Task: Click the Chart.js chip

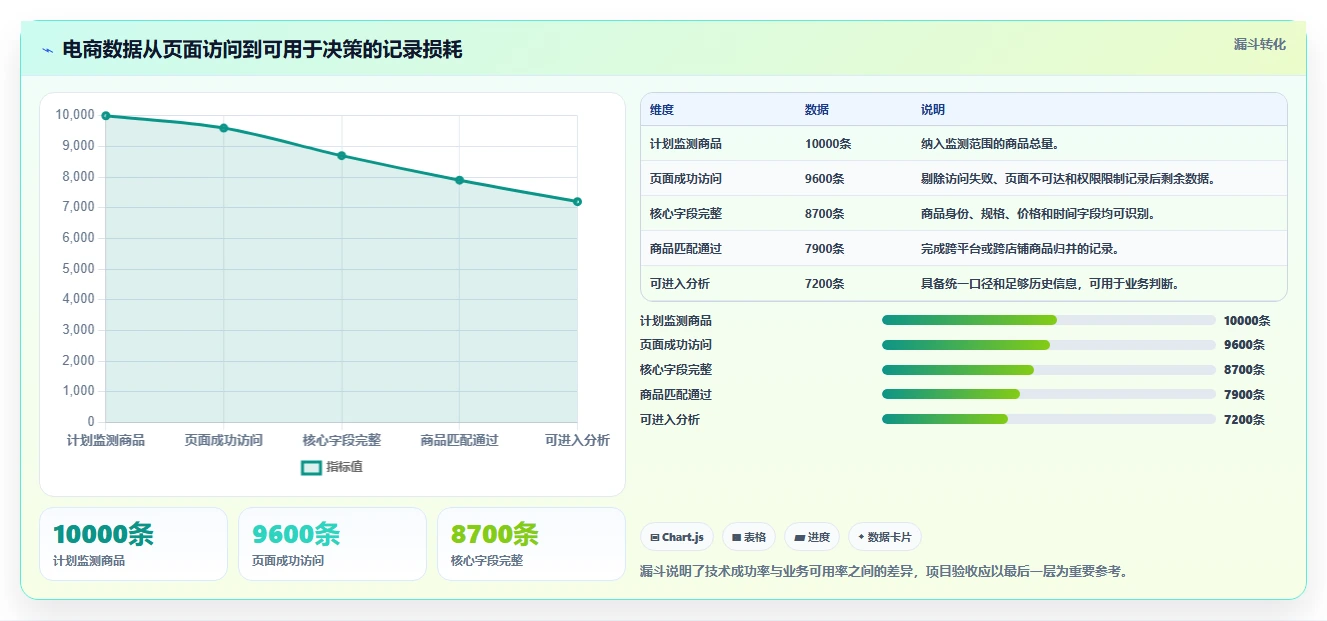Action: (677, 537)
